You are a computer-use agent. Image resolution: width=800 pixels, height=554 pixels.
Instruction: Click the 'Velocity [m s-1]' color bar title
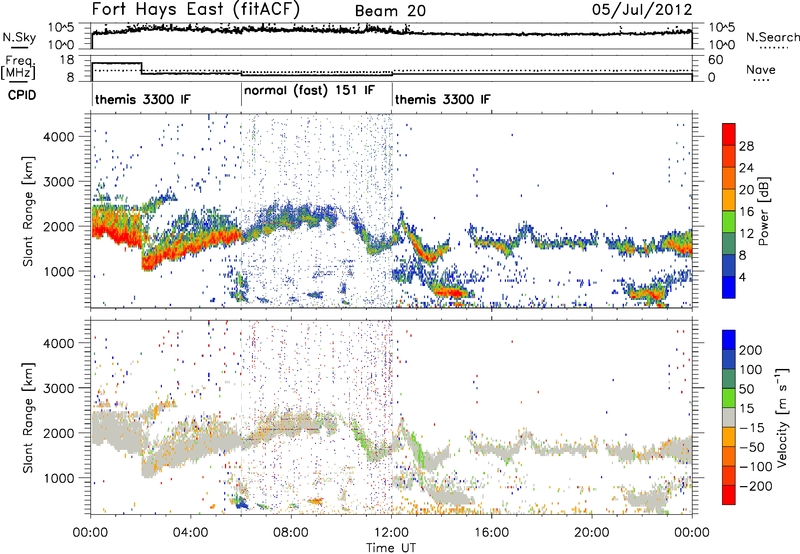coord(781,417)
